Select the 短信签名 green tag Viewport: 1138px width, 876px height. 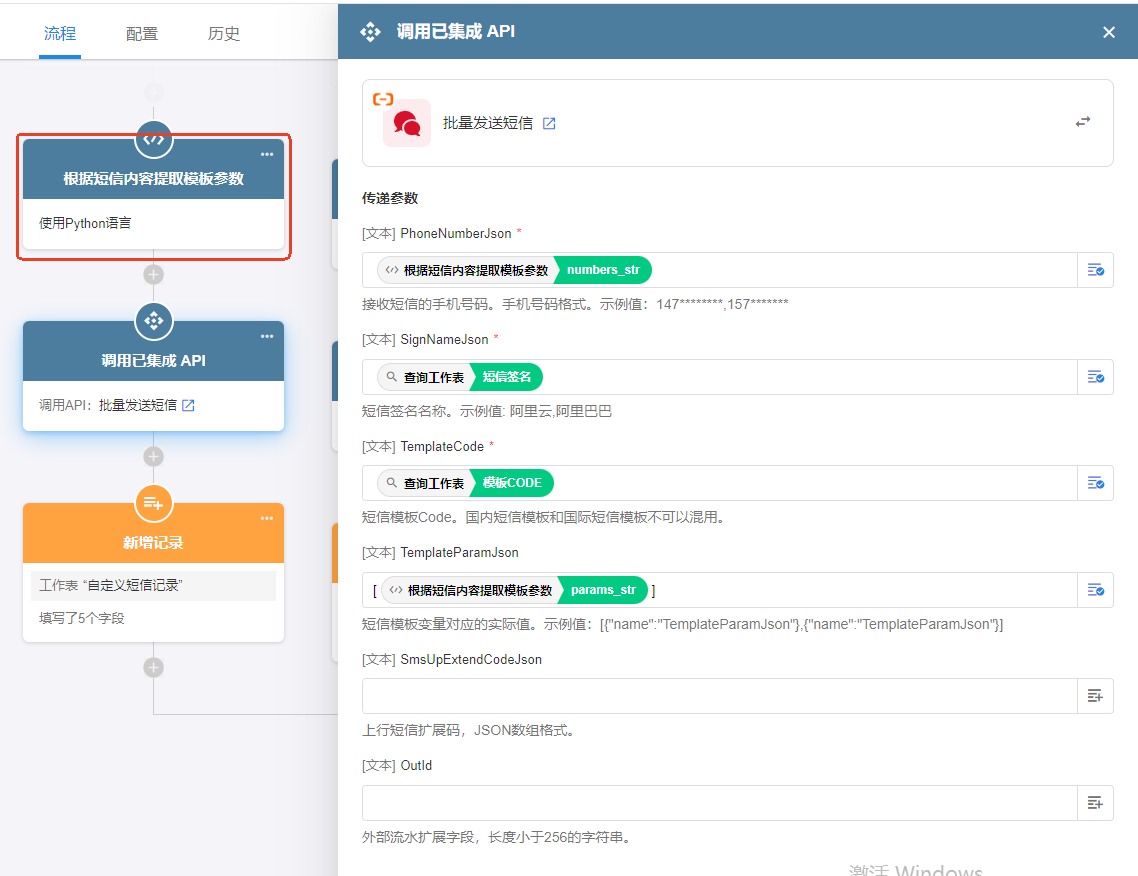(x=507, y=377)
